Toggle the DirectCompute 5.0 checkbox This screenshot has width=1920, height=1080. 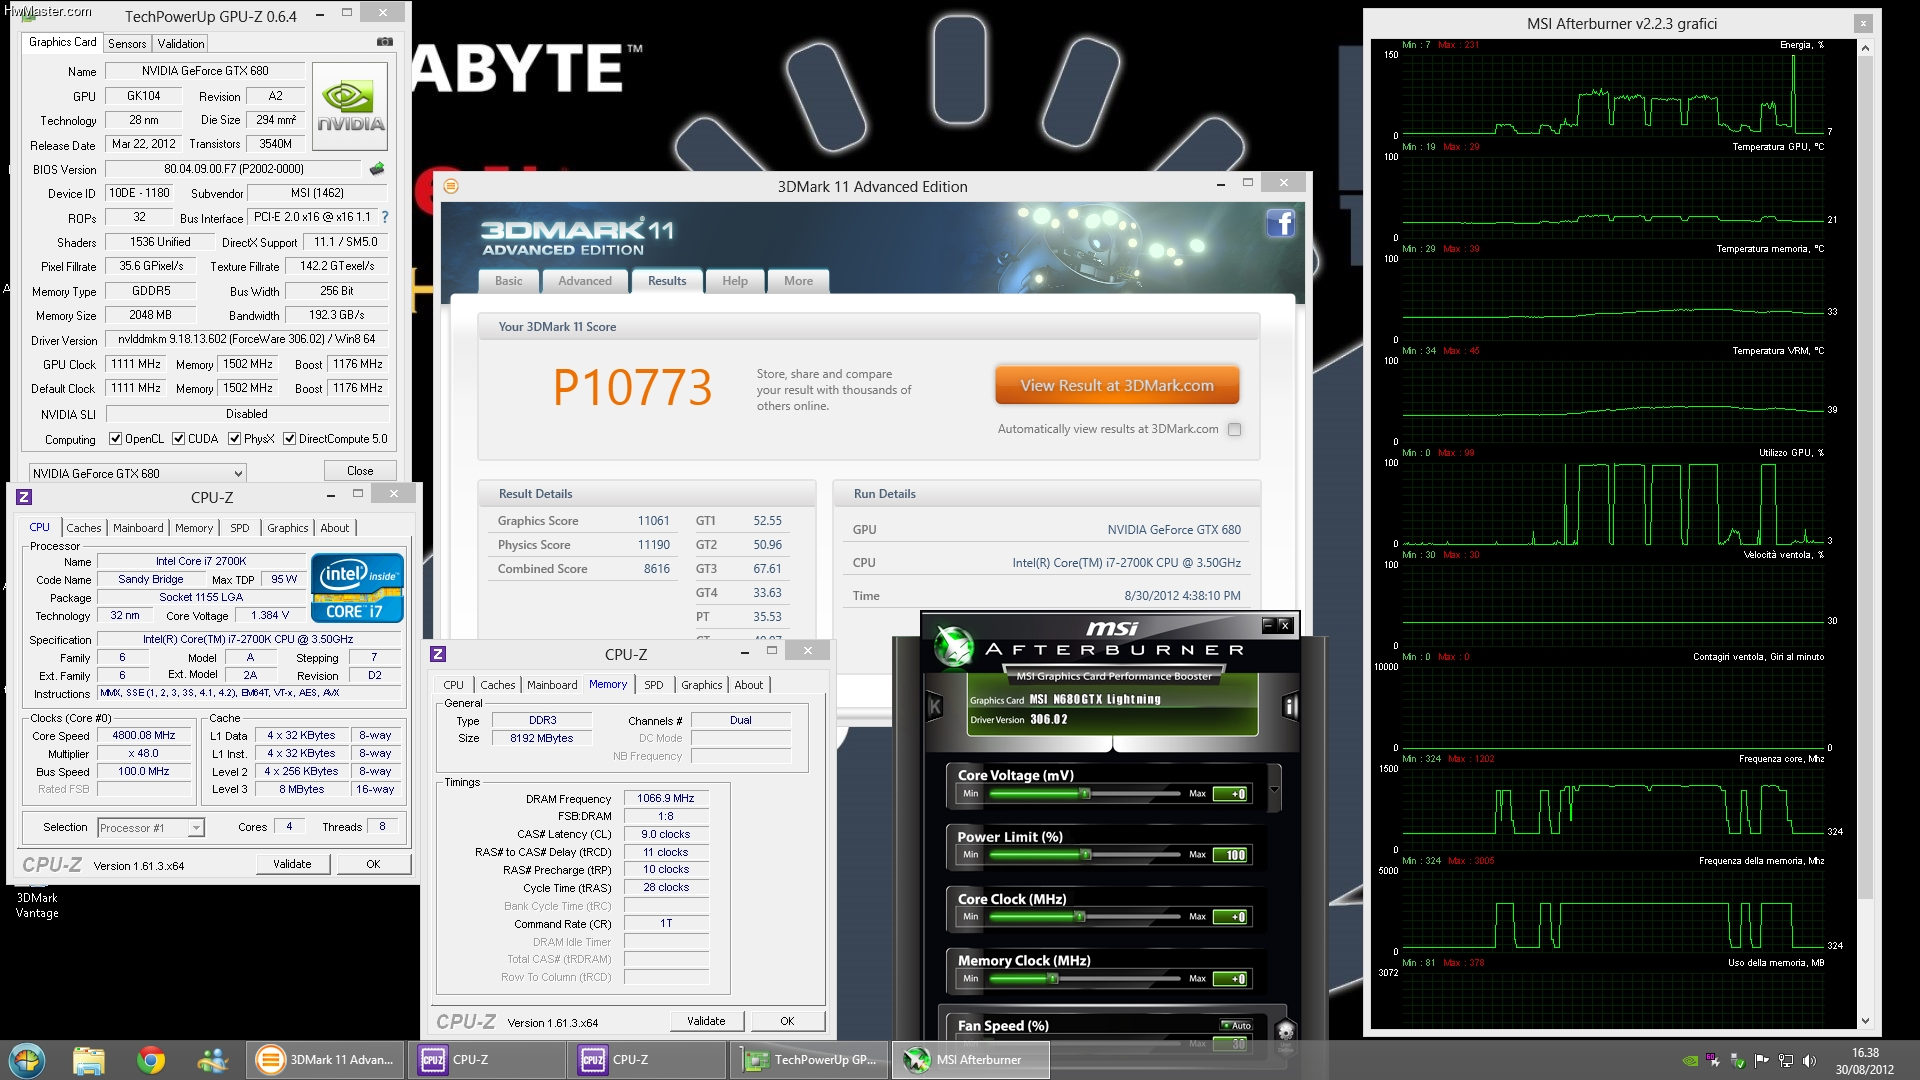click(x=289, y=439)
